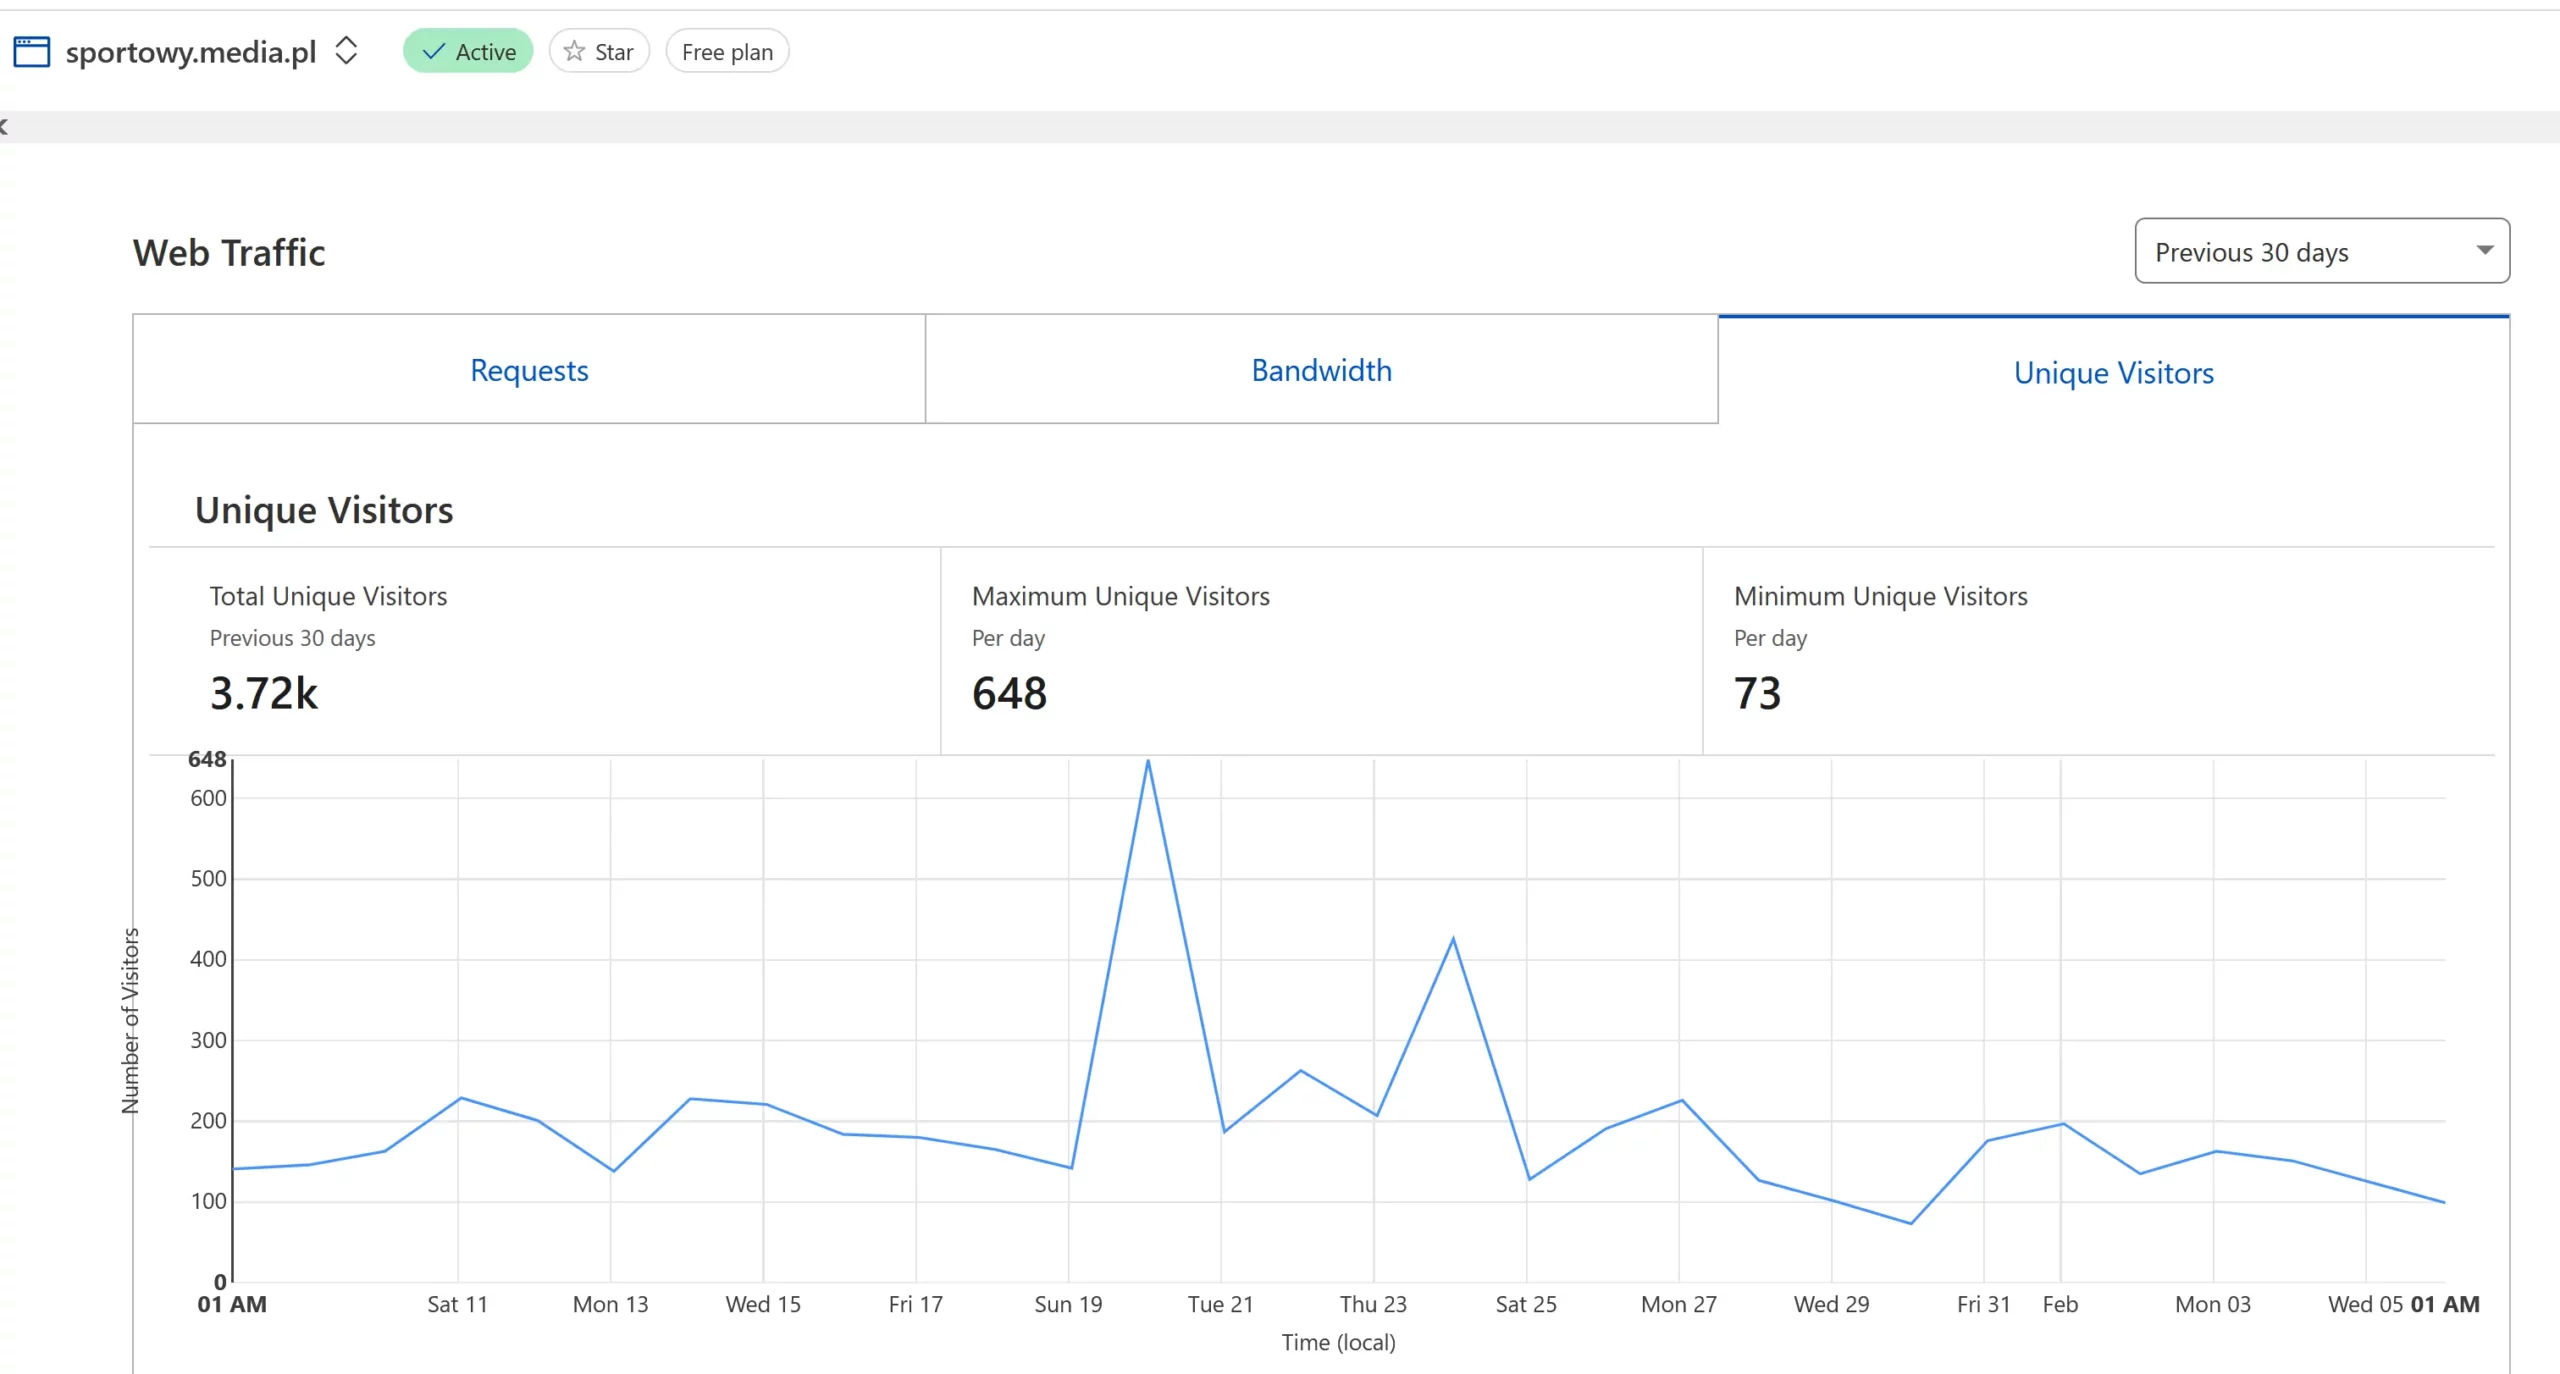This screenshot has width=2560, height=1374.
Task: Click the Web Traffic heading
Action: coord(229,253)
